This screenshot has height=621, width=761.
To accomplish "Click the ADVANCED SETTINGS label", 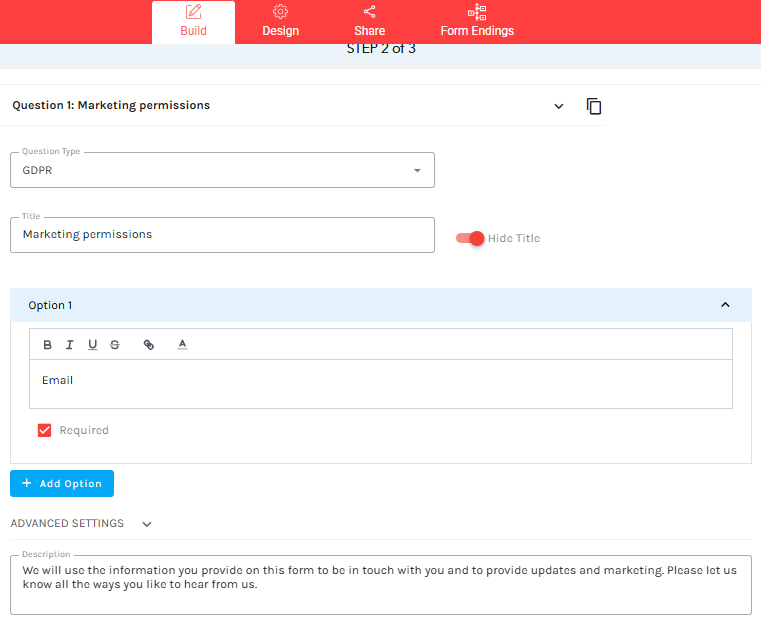I will coord(67,523).
